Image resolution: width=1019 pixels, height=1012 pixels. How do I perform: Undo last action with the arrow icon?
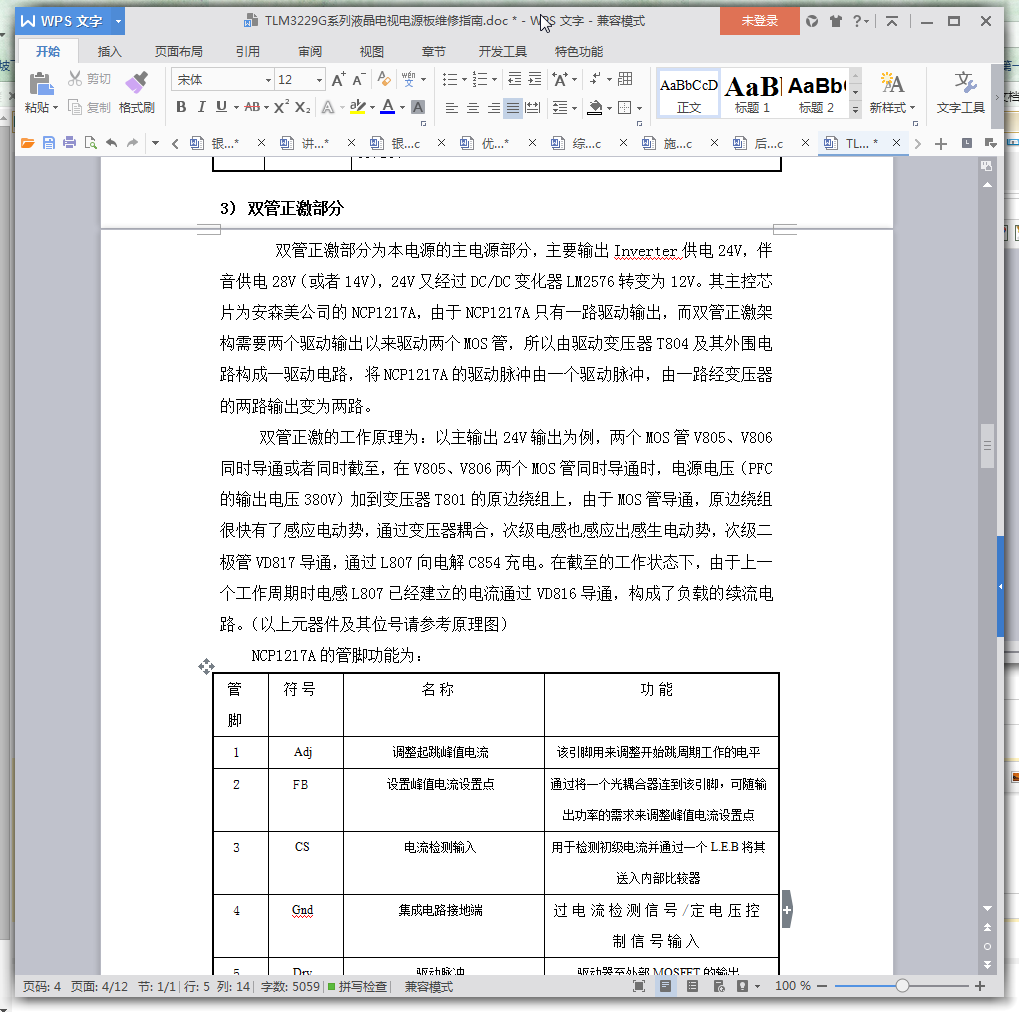click(x=112, y=143)
